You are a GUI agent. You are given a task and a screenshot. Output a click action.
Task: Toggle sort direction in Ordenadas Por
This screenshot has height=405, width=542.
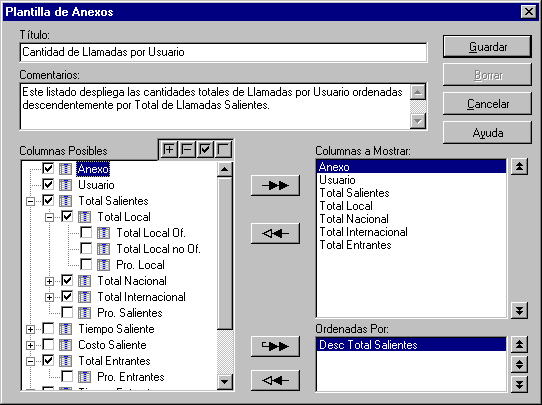[519, 364]
